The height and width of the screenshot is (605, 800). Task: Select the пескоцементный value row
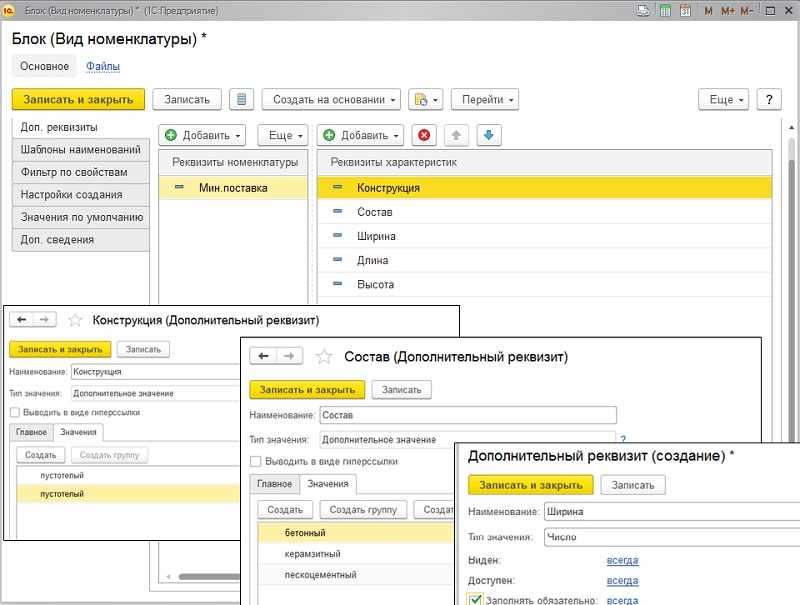coord(356,574)
